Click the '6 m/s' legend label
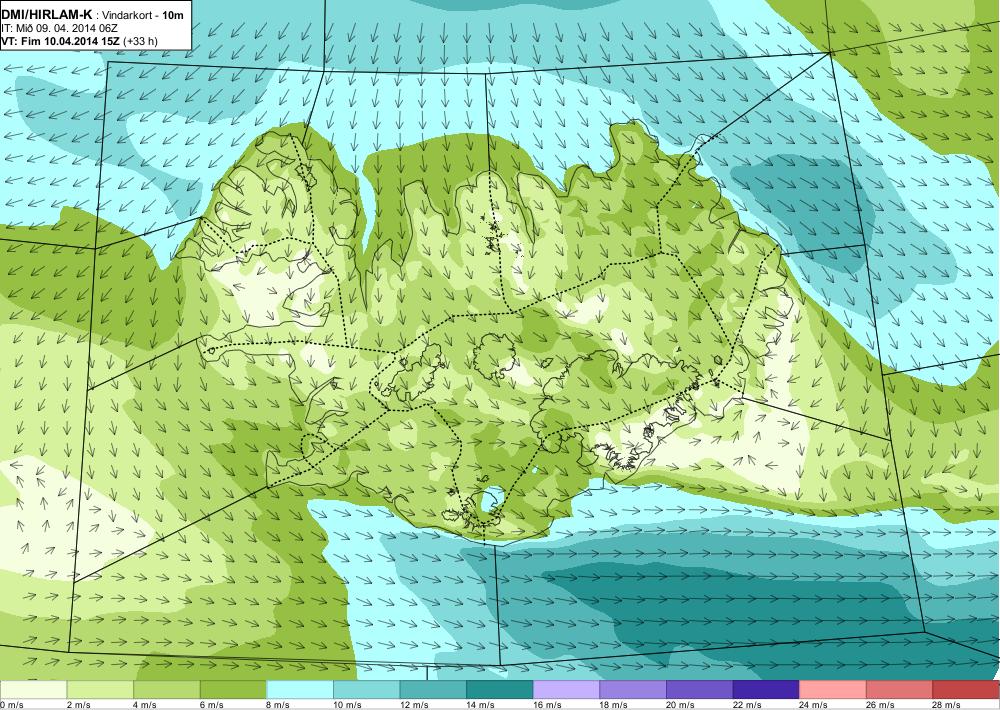Image resolution: width=1000 pixels, height=710 pixels. pos(212,705)
